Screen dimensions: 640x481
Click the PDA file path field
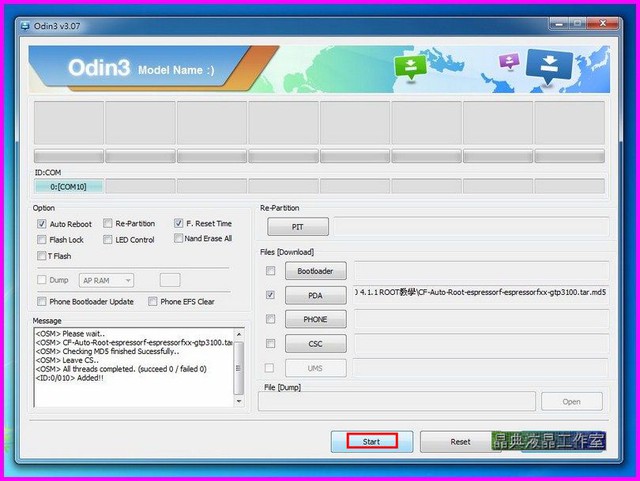pos(480,296)
